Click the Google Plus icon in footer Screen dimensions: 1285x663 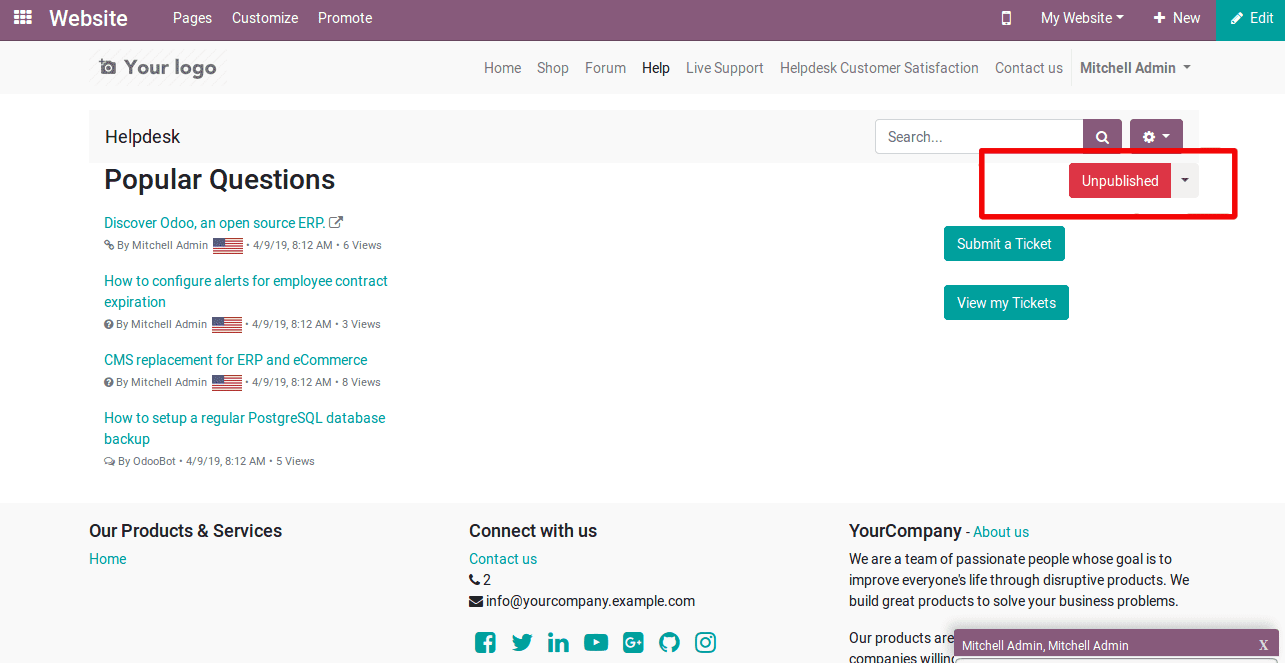[x=633, y=643]
